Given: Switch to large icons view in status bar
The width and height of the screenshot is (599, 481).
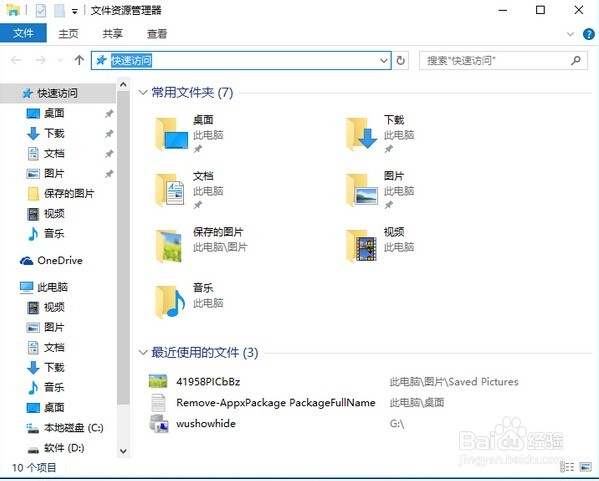Looking at the screenshot, I should click(585, 467).
